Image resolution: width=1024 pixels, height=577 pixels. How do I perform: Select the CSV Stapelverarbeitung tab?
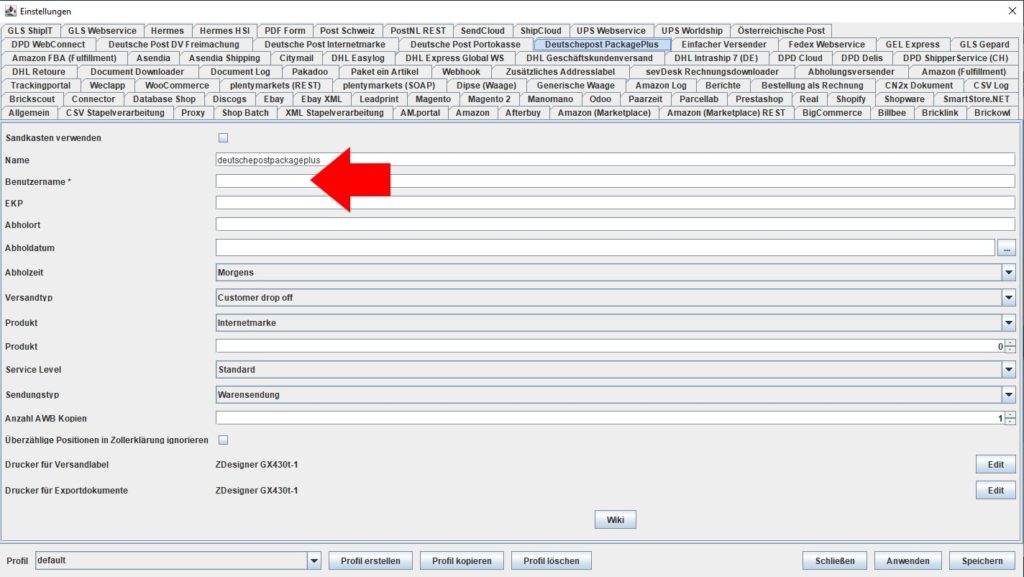(x=115, y=113)
